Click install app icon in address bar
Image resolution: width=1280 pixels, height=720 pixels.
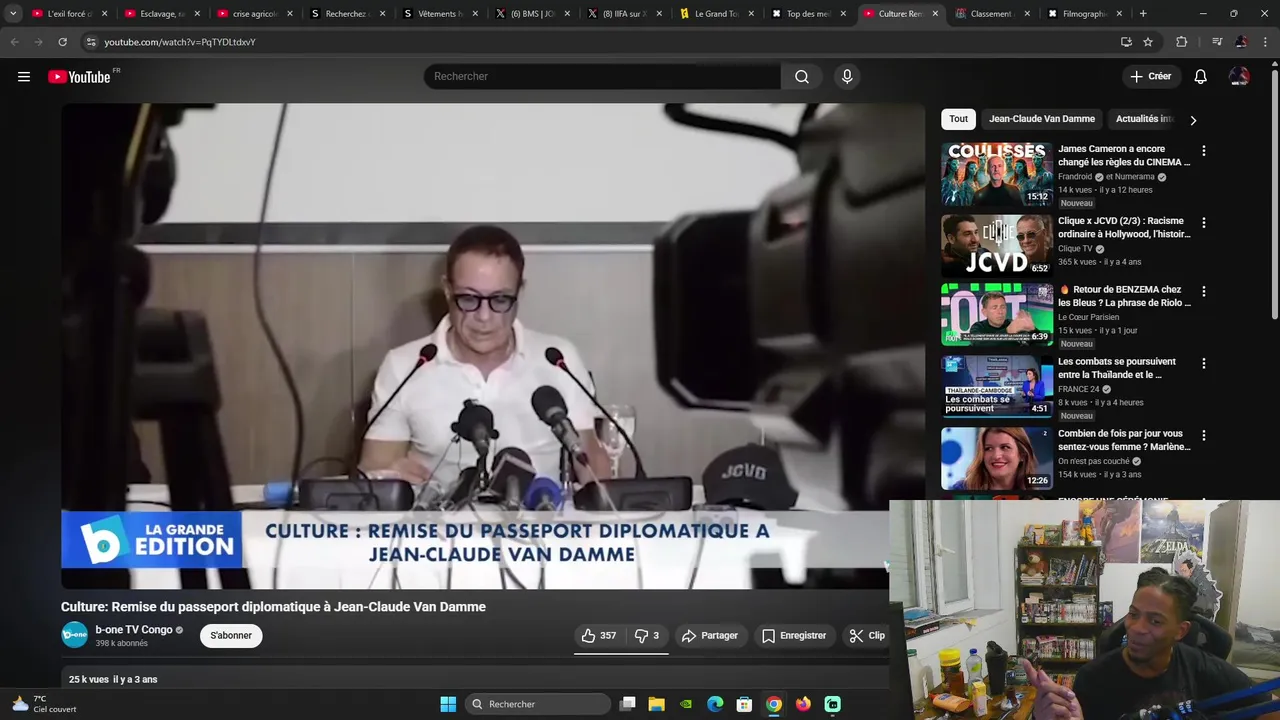click(1126, 42)
